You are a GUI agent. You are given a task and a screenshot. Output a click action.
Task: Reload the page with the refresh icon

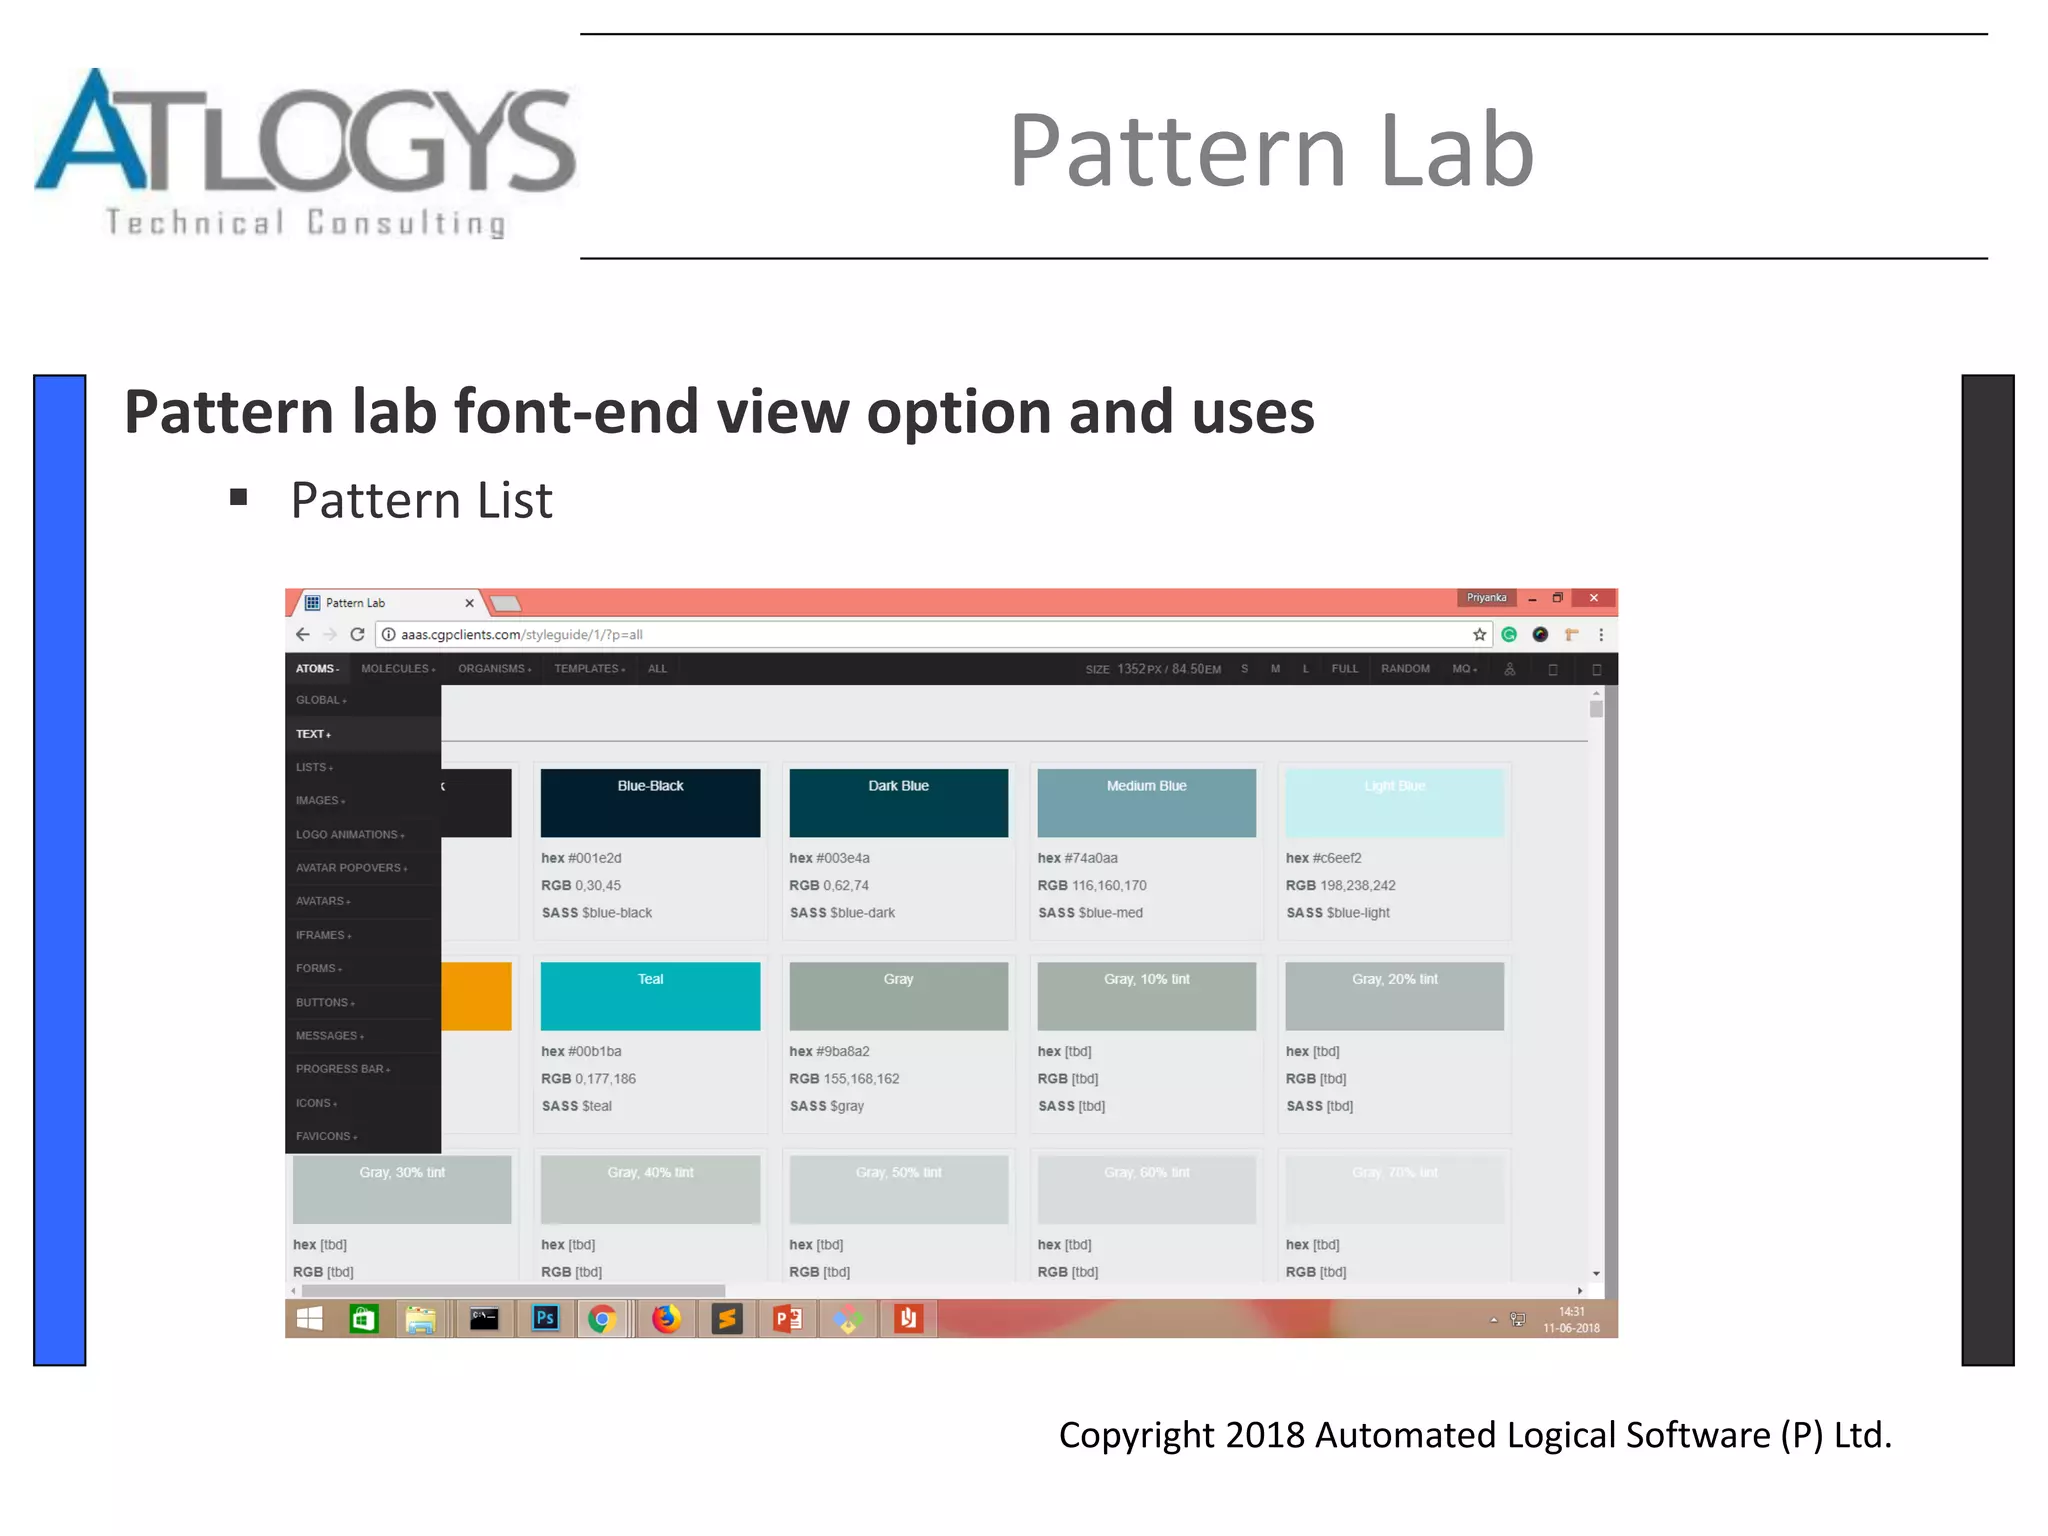click(x=357, y=634)
